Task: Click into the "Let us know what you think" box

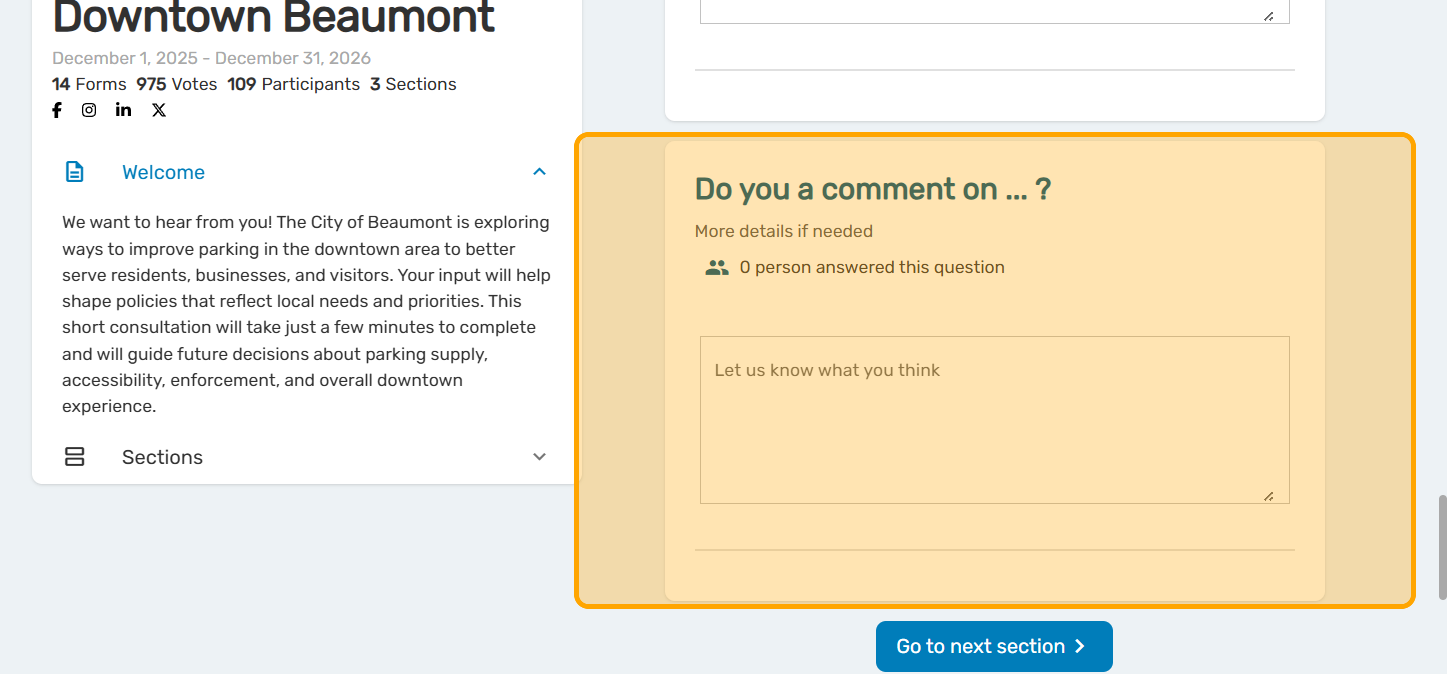Action: (993, 420)
